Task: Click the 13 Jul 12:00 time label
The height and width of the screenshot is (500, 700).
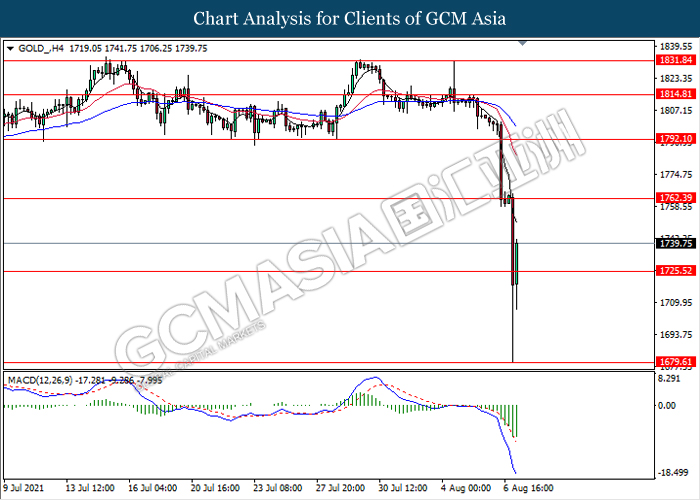Action: 90,488
